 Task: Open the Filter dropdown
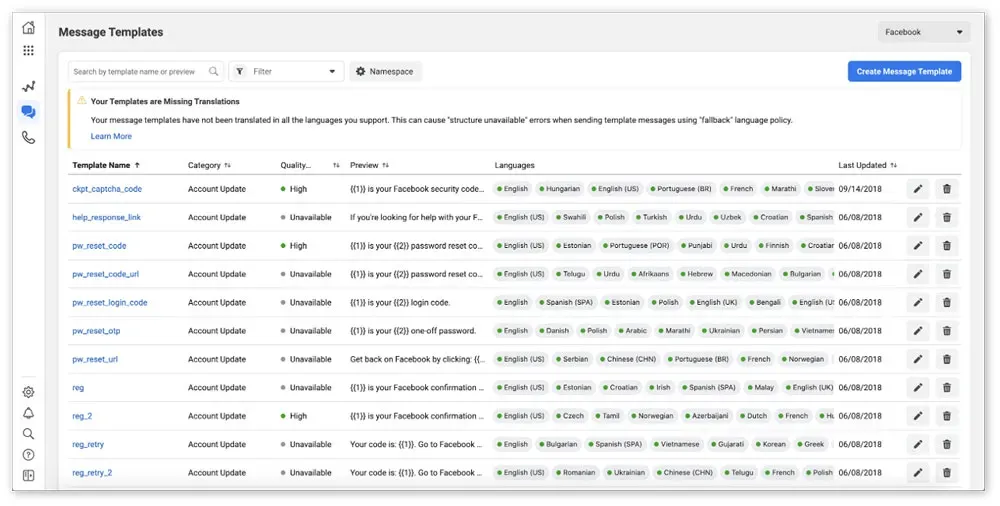[x=286, y=71]
